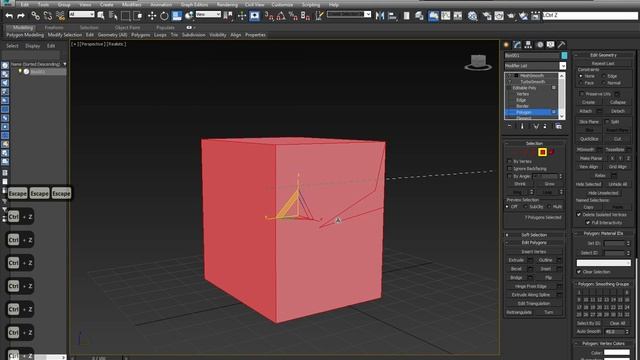The width and height of the screenshot is (640, 360).
Task: Uncheck Delete Isolated Vertices
Action: tap(579, 214)
